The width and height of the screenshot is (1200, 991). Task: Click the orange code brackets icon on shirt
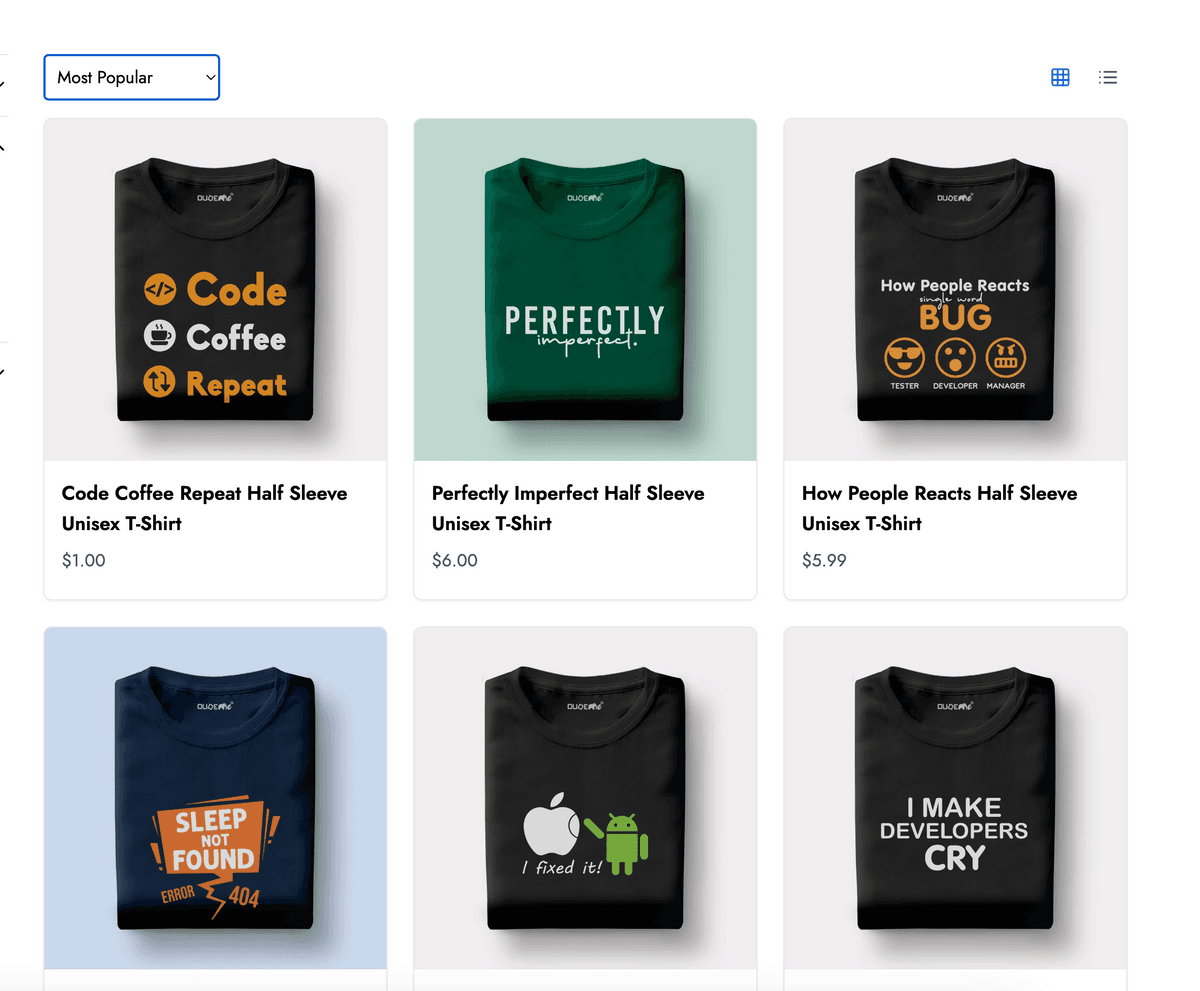pyautogui.click(x=160, y=290)
